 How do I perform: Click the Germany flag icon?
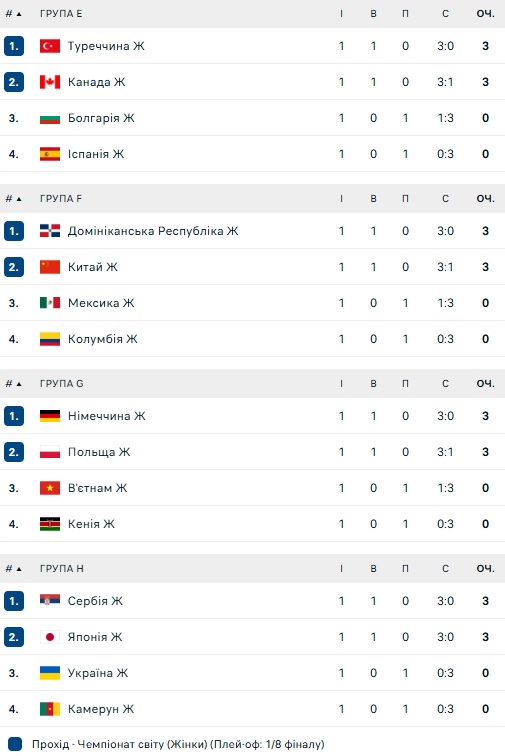point(50,416)
